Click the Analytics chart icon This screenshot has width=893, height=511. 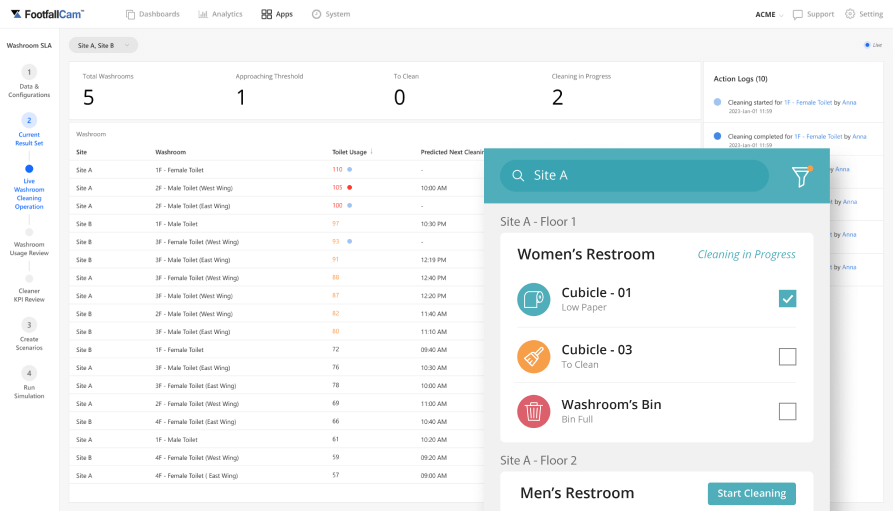203,14
